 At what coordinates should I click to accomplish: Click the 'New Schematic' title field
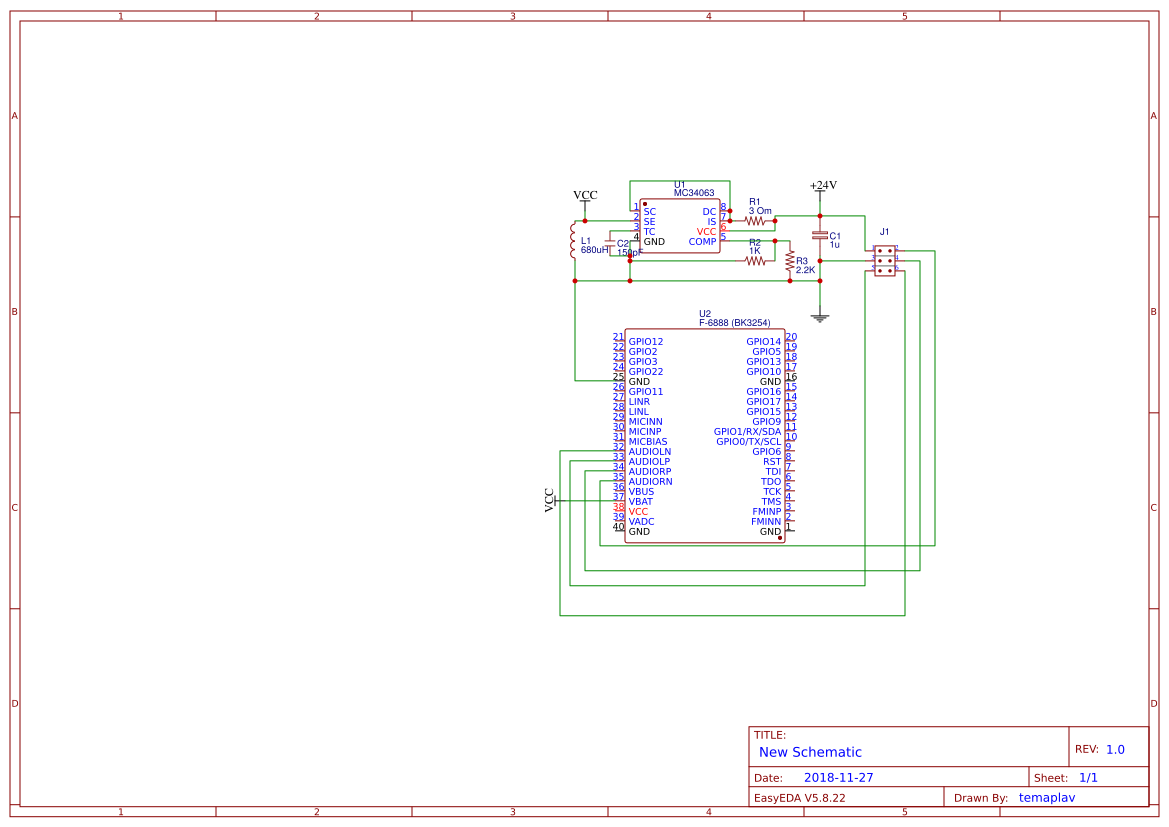tap(810, 752)
